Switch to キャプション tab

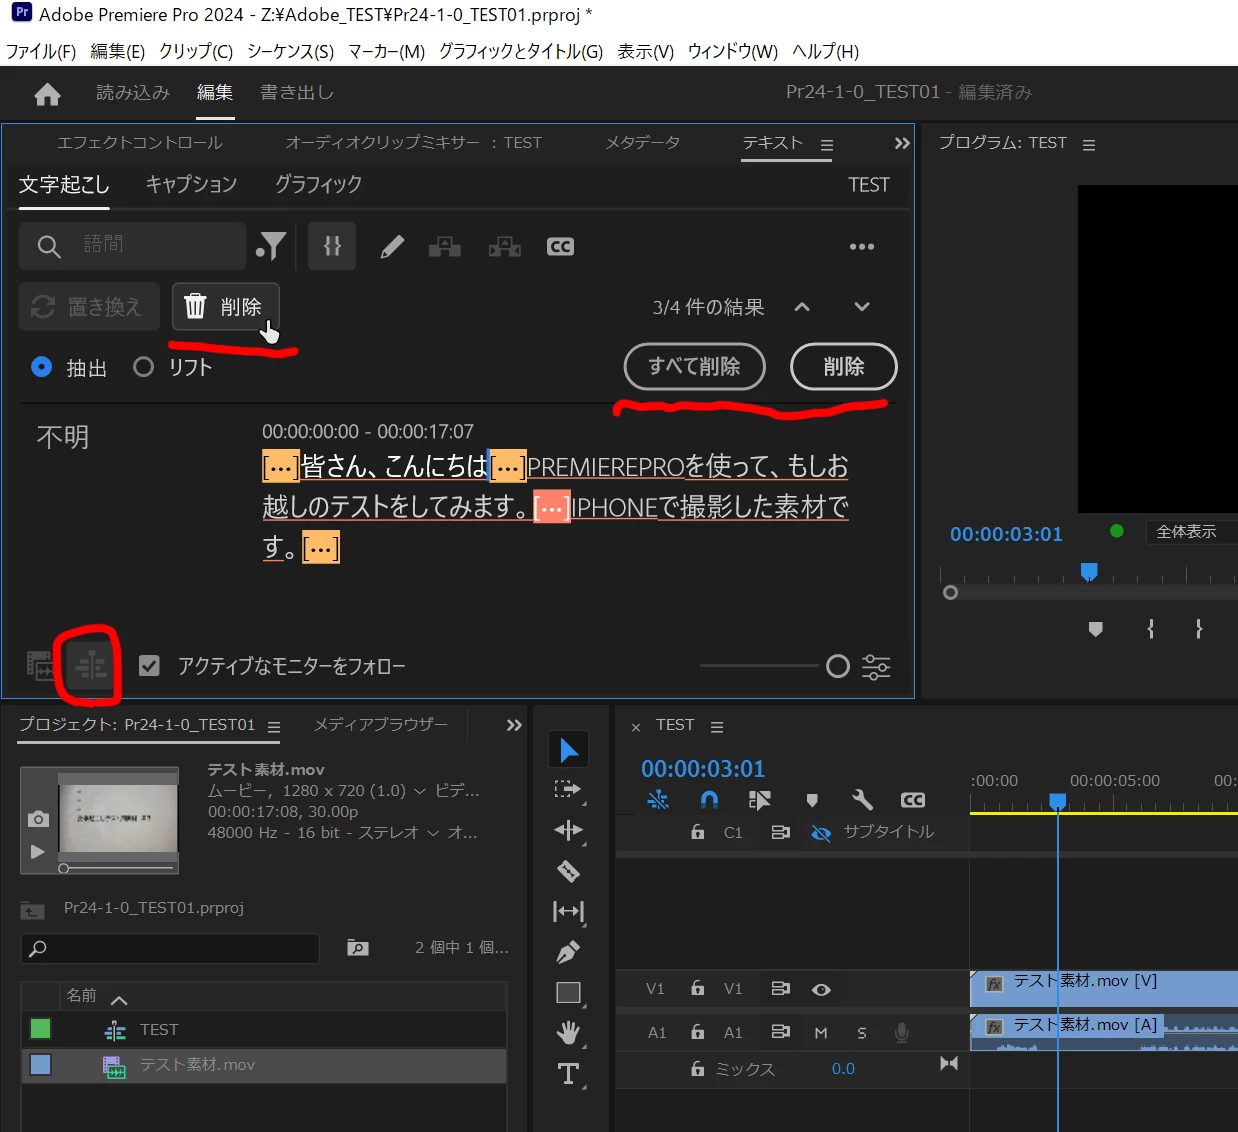(x=191, y=184)
